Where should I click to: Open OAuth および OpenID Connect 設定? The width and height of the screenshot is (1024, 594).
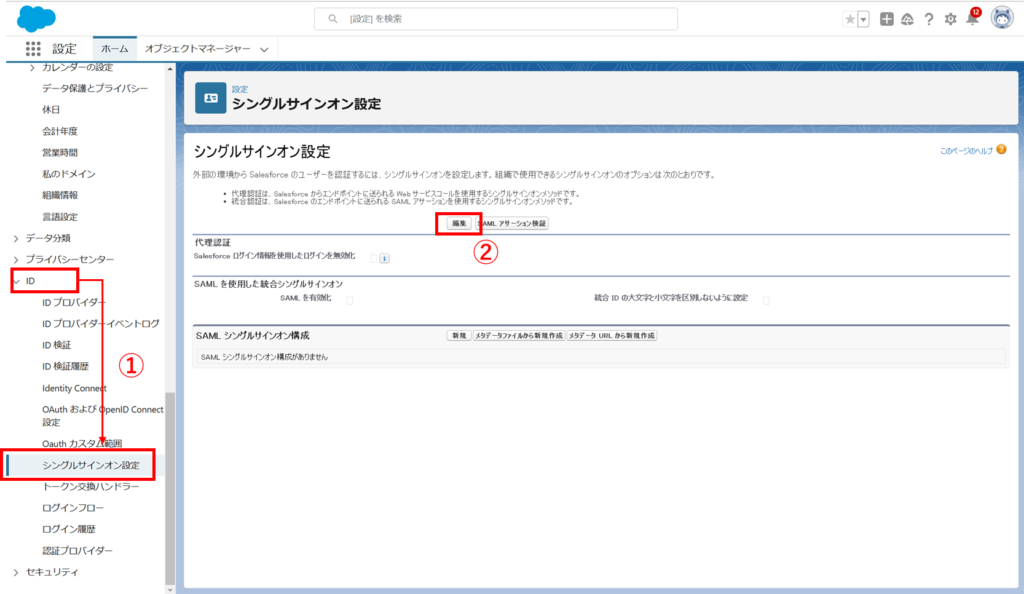103,416
